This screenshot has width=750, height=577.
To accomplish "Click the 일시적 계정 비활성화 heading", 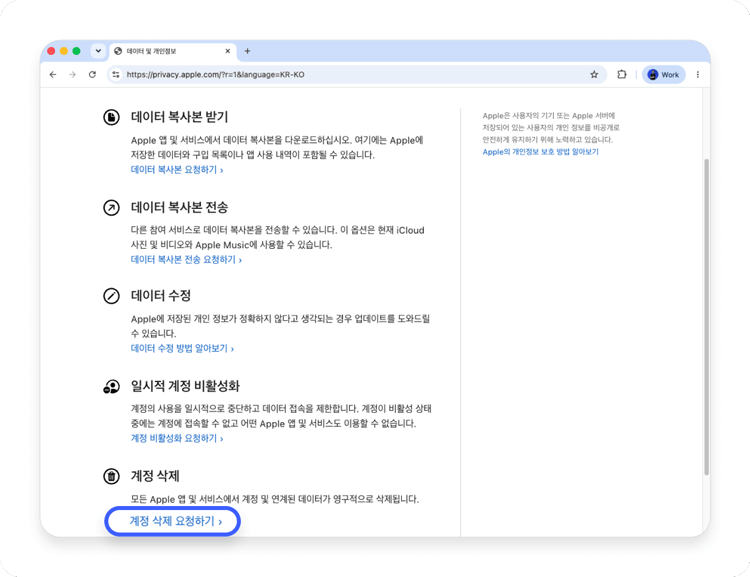I will [x=185, y=386].
